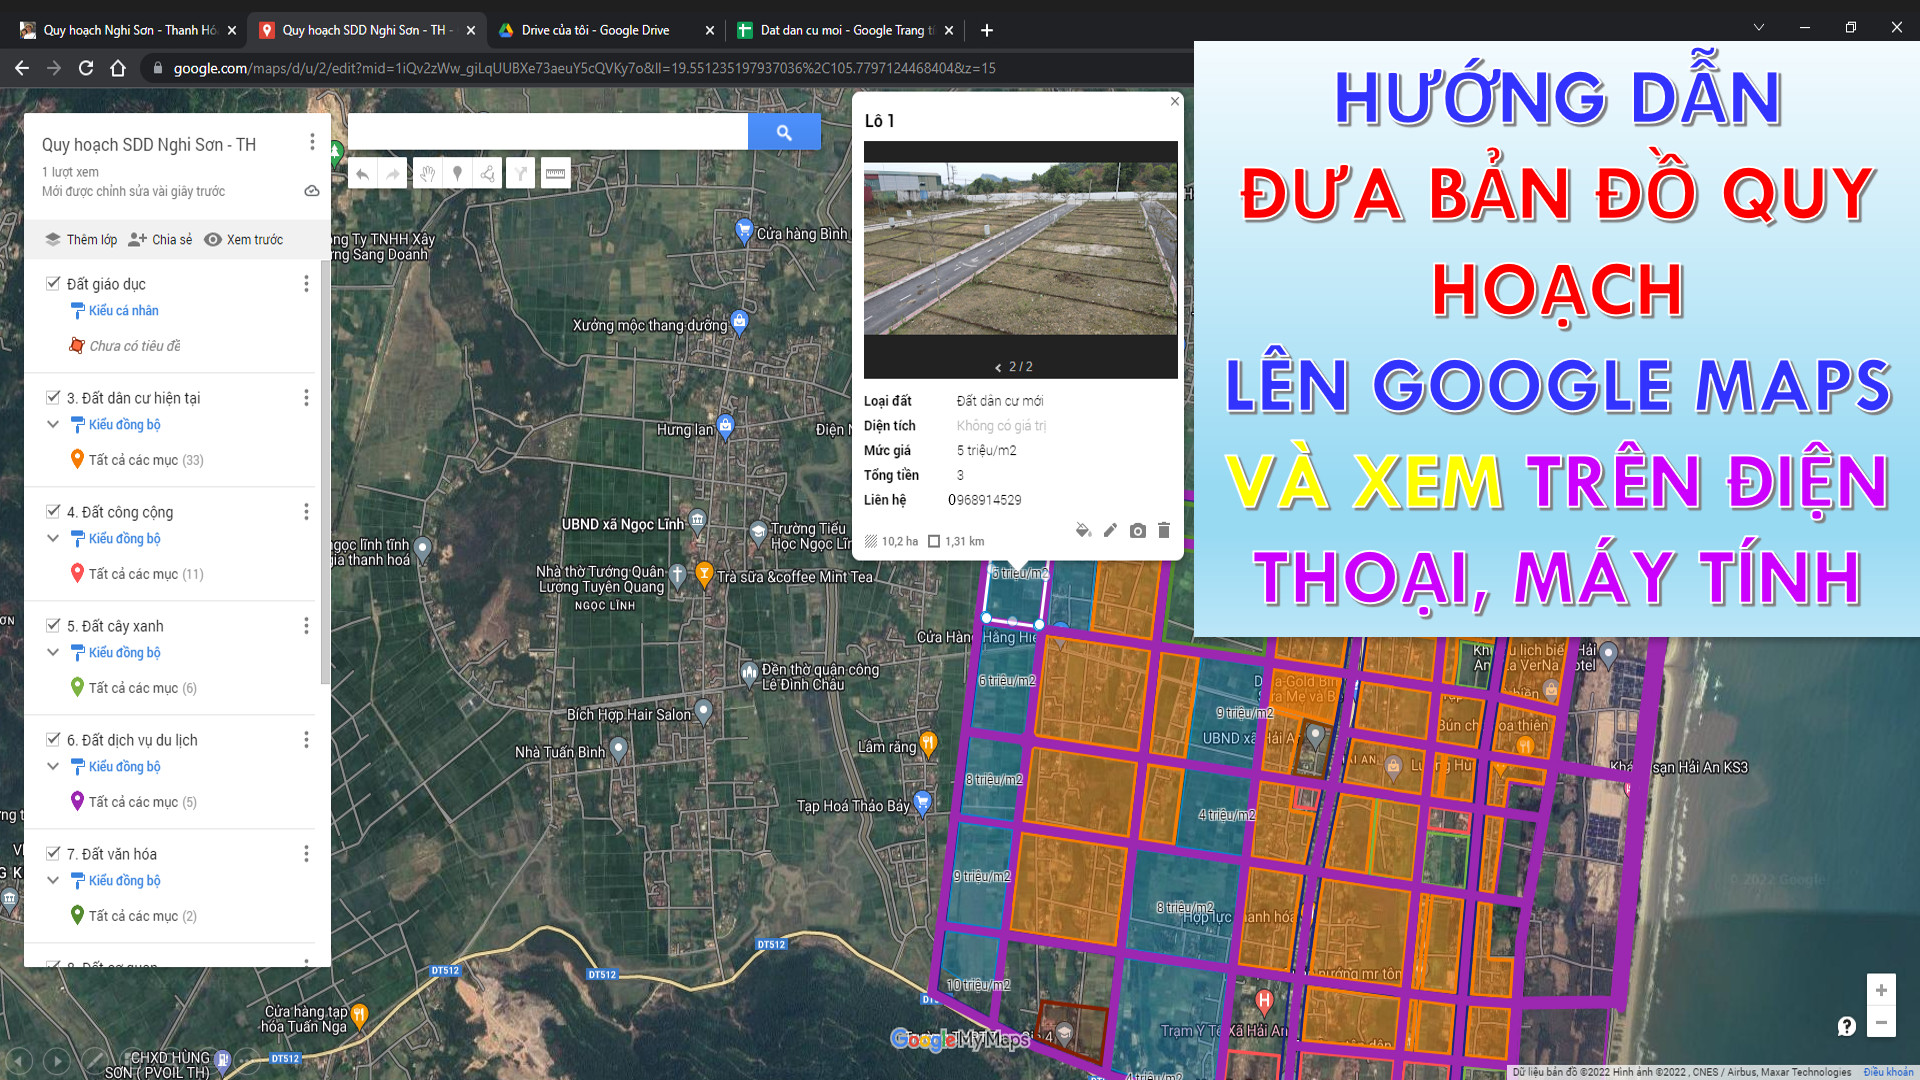The width and height of the screenshot is (1920, 1080).
Task: Collapse the 3. Đất dân cư hiện tại layer chevron
Action: coord(53,424)
